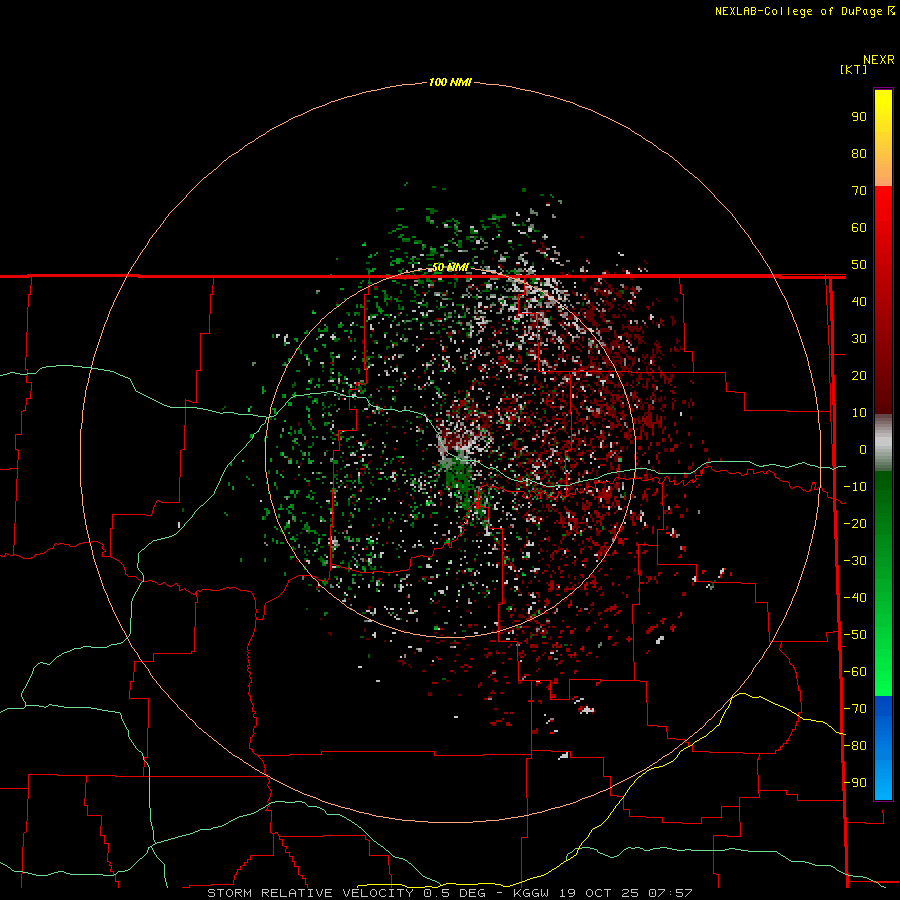Click the -30 scale value

pyautogui.click(x=855, y=561)
